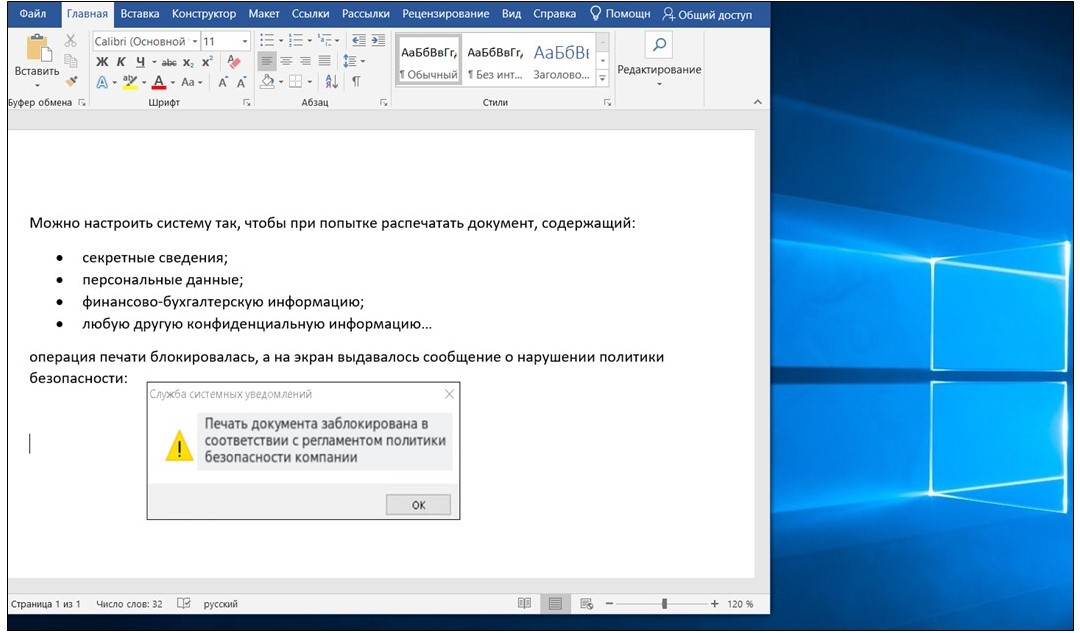Click the Shading paint bucket icon
The height and width of the screenshot is (633, 1080).
(267, 81)
